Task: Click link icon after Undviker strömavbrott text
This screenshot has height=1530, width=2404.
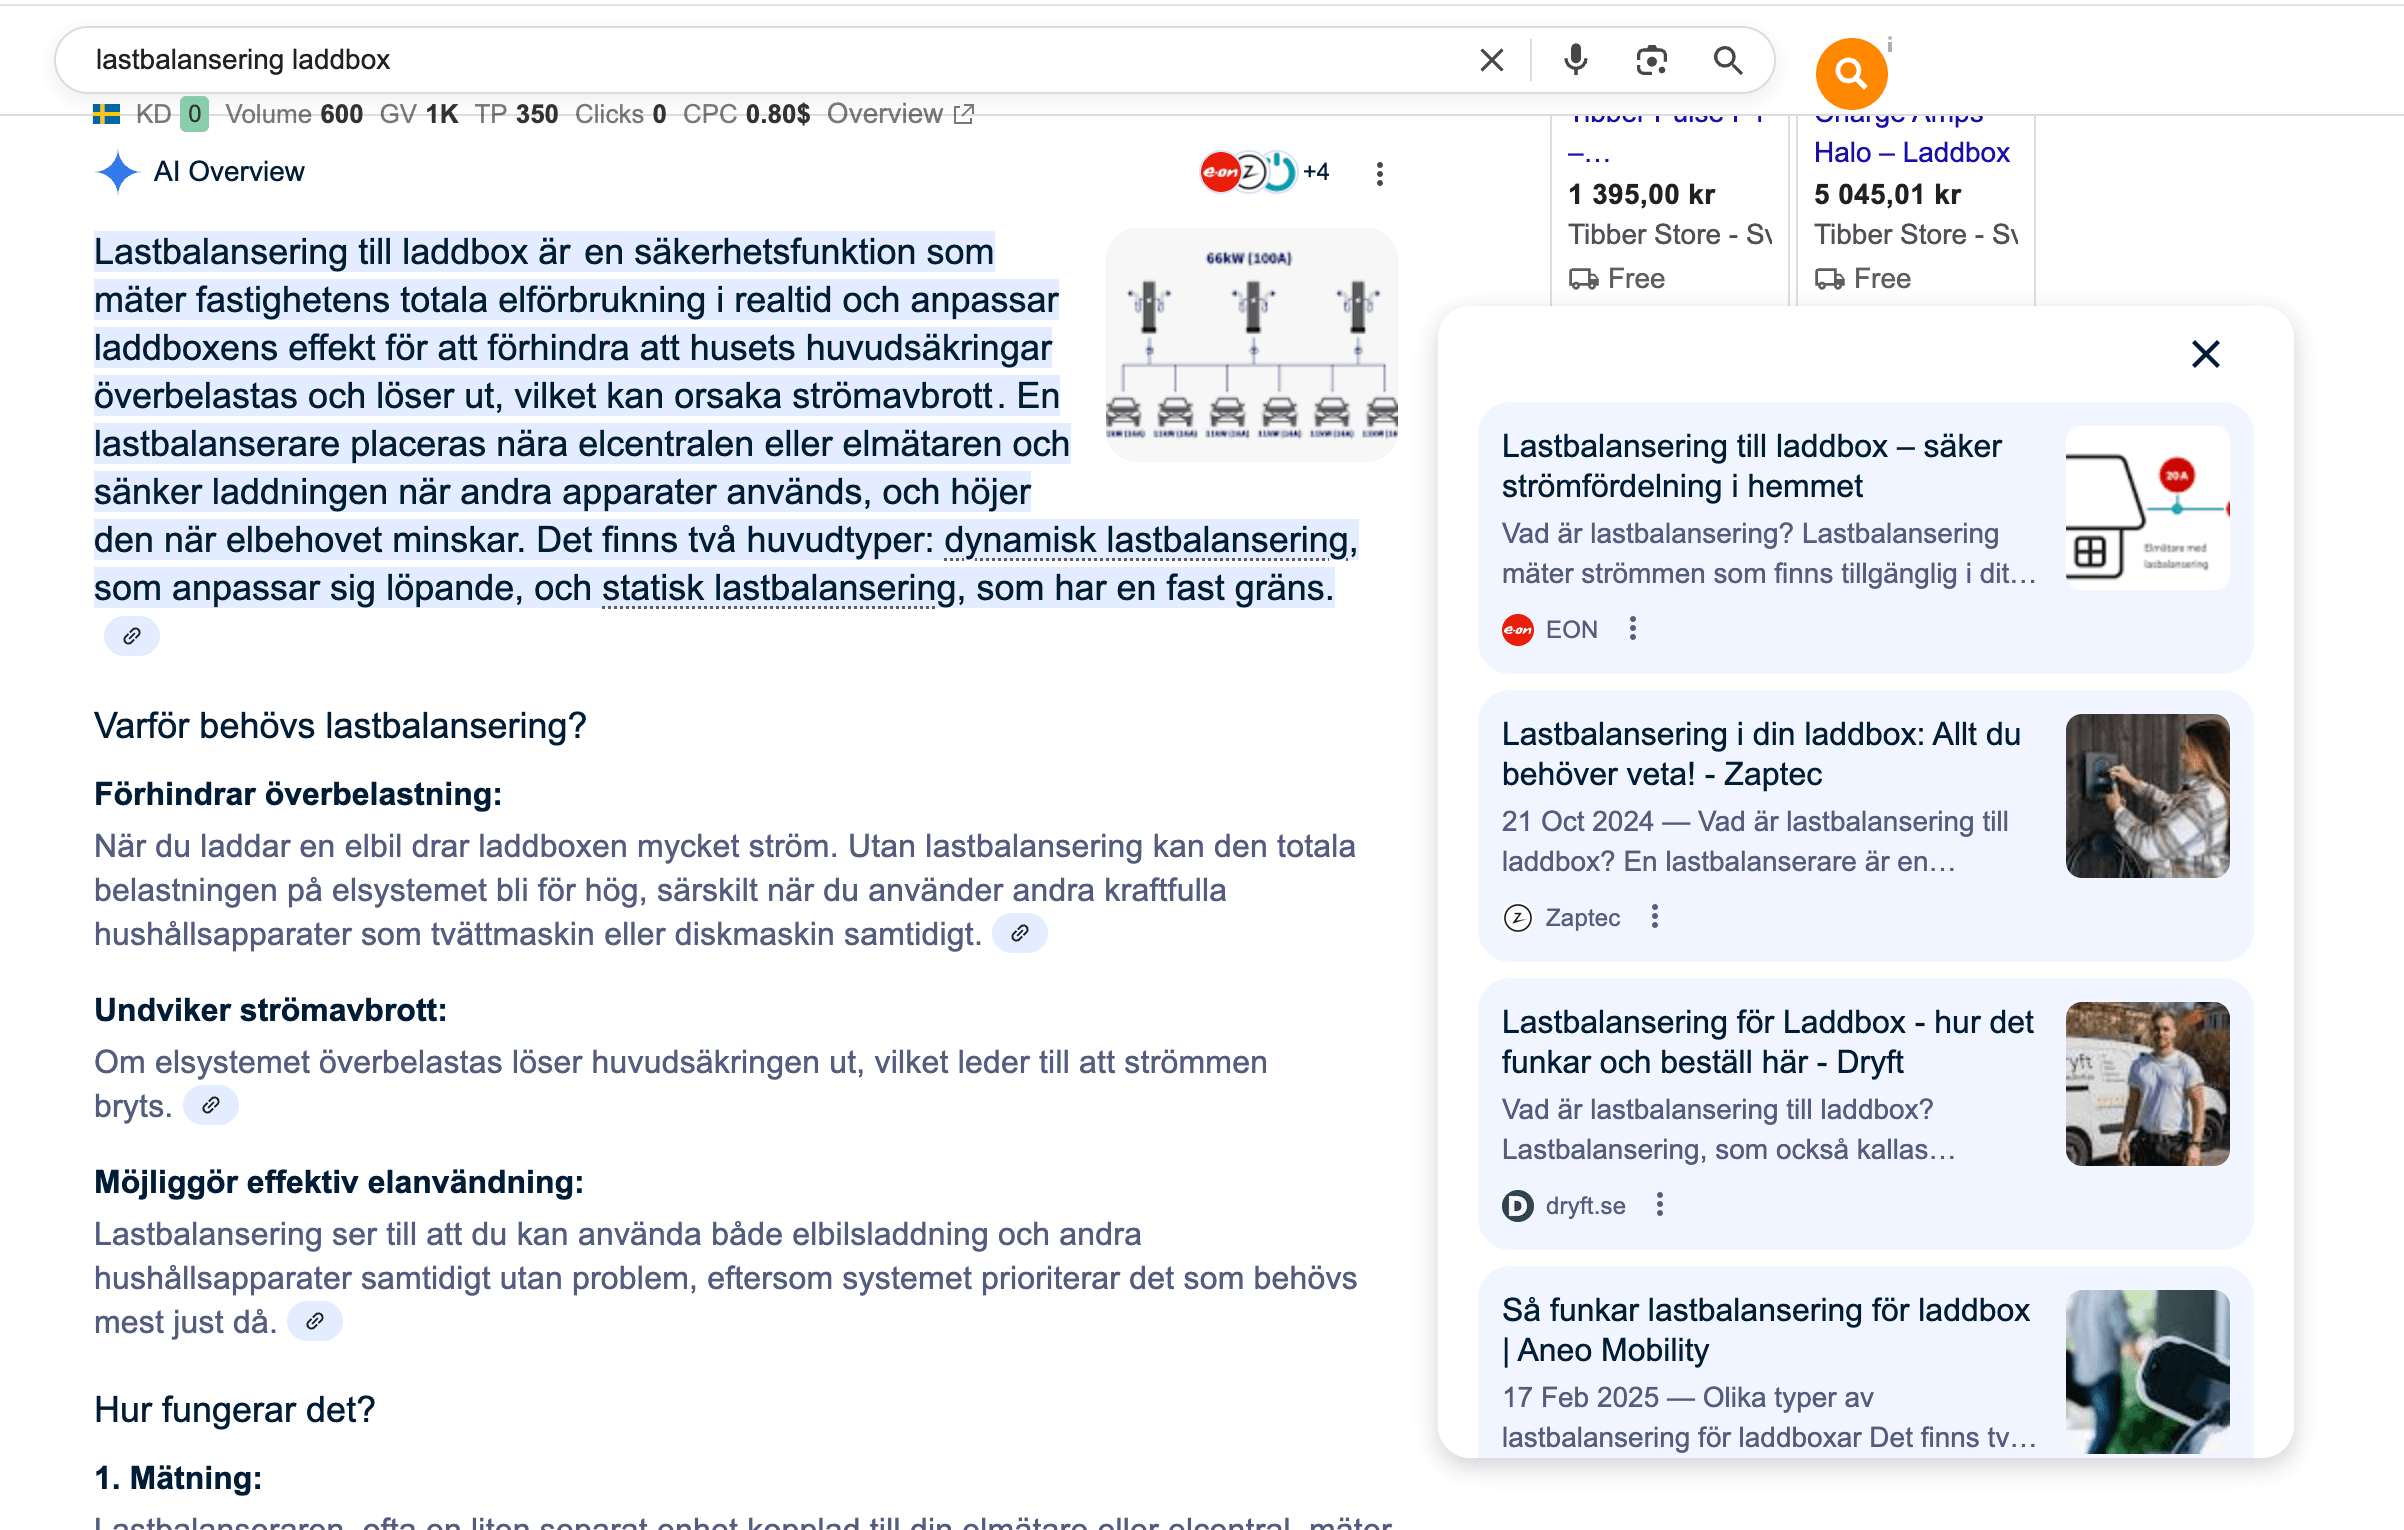Action: 211,1105
